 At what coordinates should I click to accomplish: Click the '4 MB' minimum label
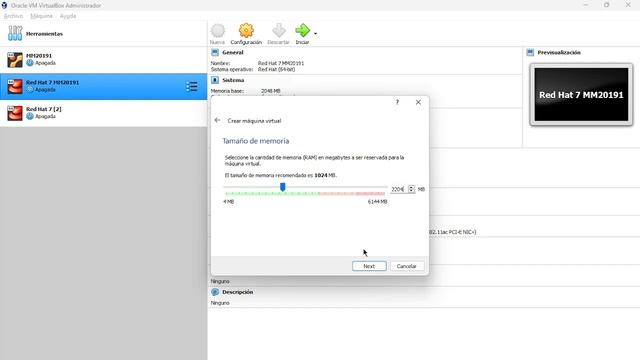(x=229, y=202)
